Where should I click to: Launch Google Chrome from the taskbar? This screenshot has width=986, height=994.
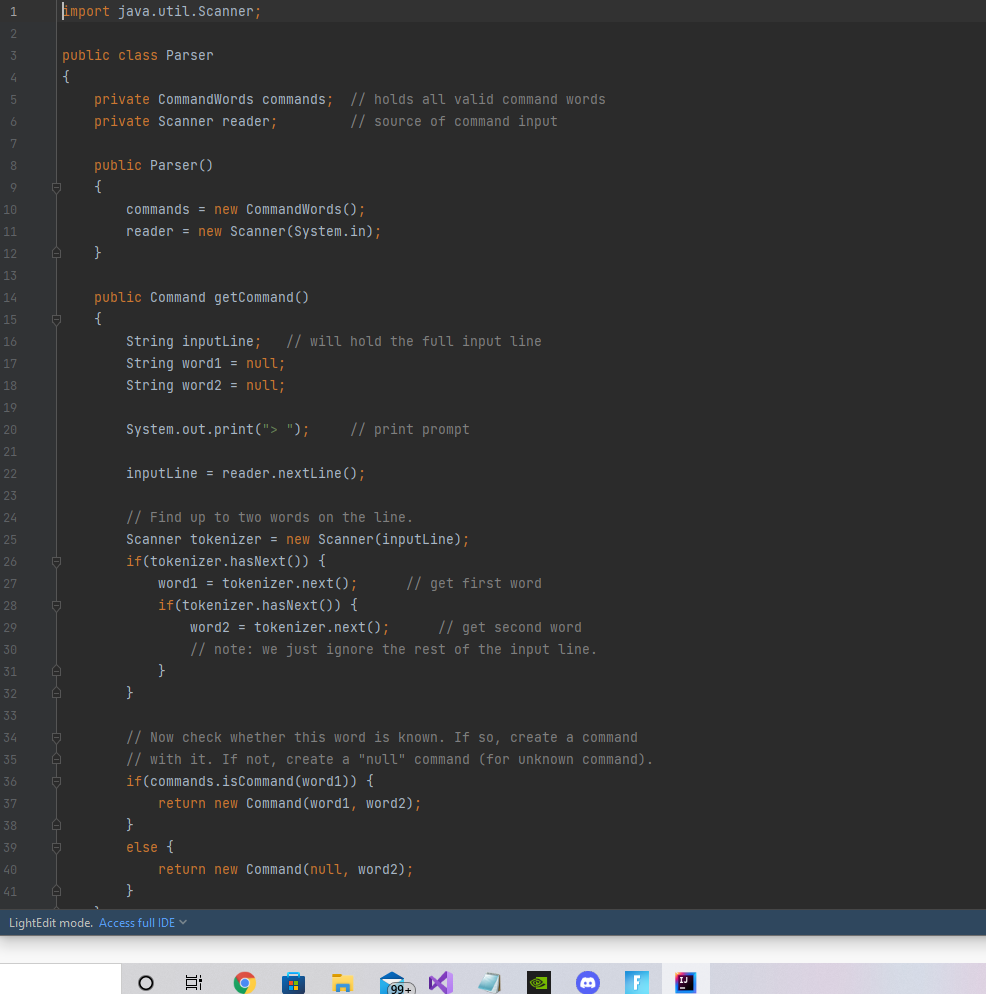coord(244,982)
